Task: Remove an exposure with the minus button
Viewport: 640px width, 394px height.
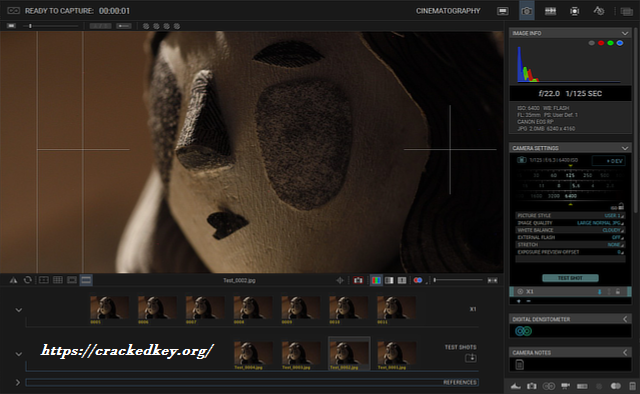Action: (529, 301)
